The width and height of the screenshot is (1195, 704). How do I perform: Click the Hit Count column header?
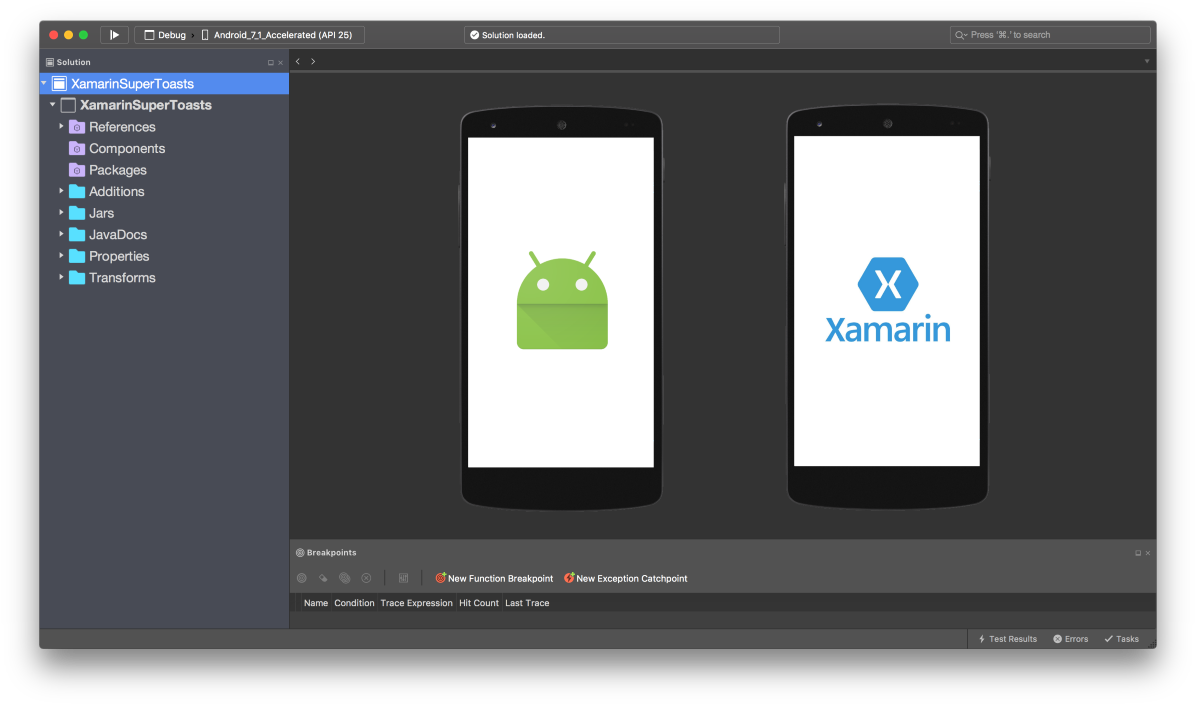coord(479,603)
